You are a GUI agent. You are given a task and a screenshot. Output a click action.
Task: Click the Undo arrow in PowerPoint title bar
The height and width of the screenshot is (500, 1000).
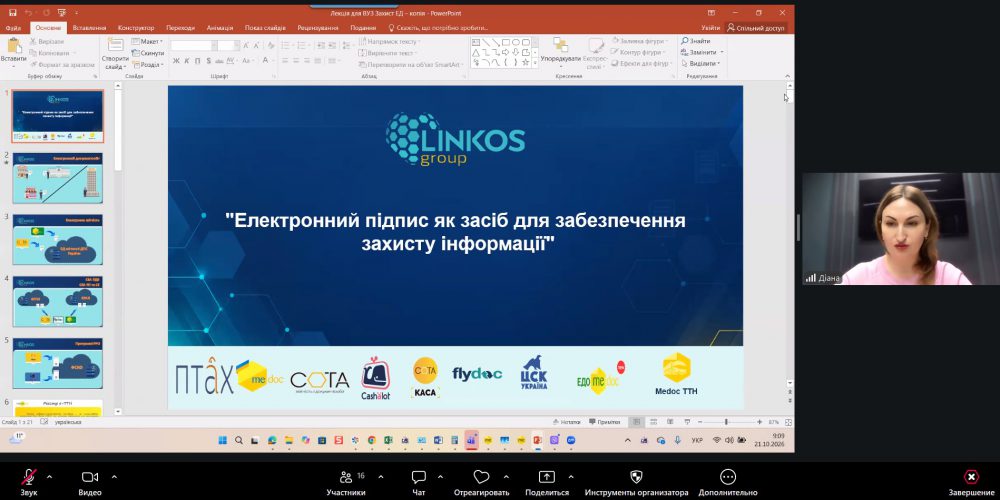29,13
